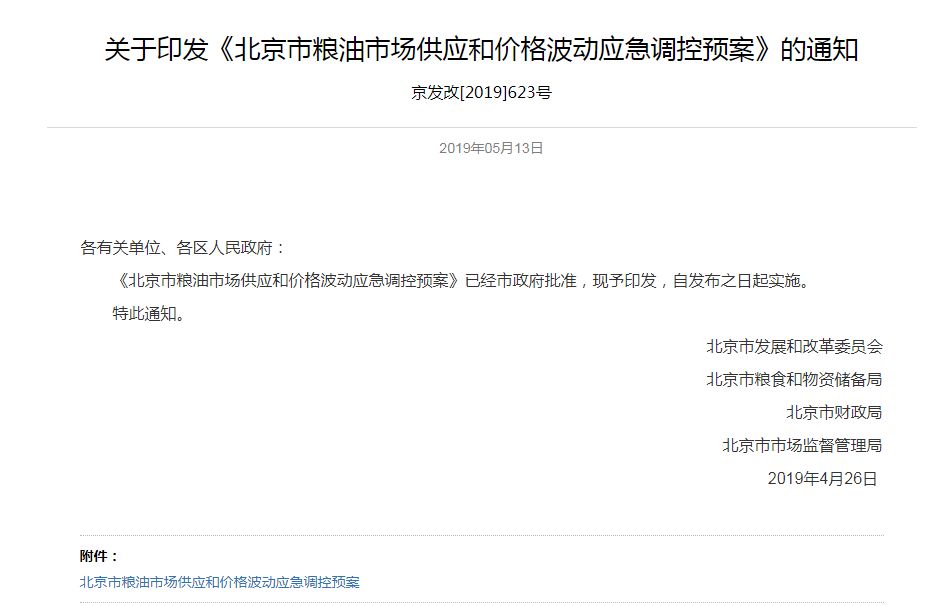947x606 pixels.
Task: Click the signature 北京市粮食和物资储备局
Action: [794, 379]
